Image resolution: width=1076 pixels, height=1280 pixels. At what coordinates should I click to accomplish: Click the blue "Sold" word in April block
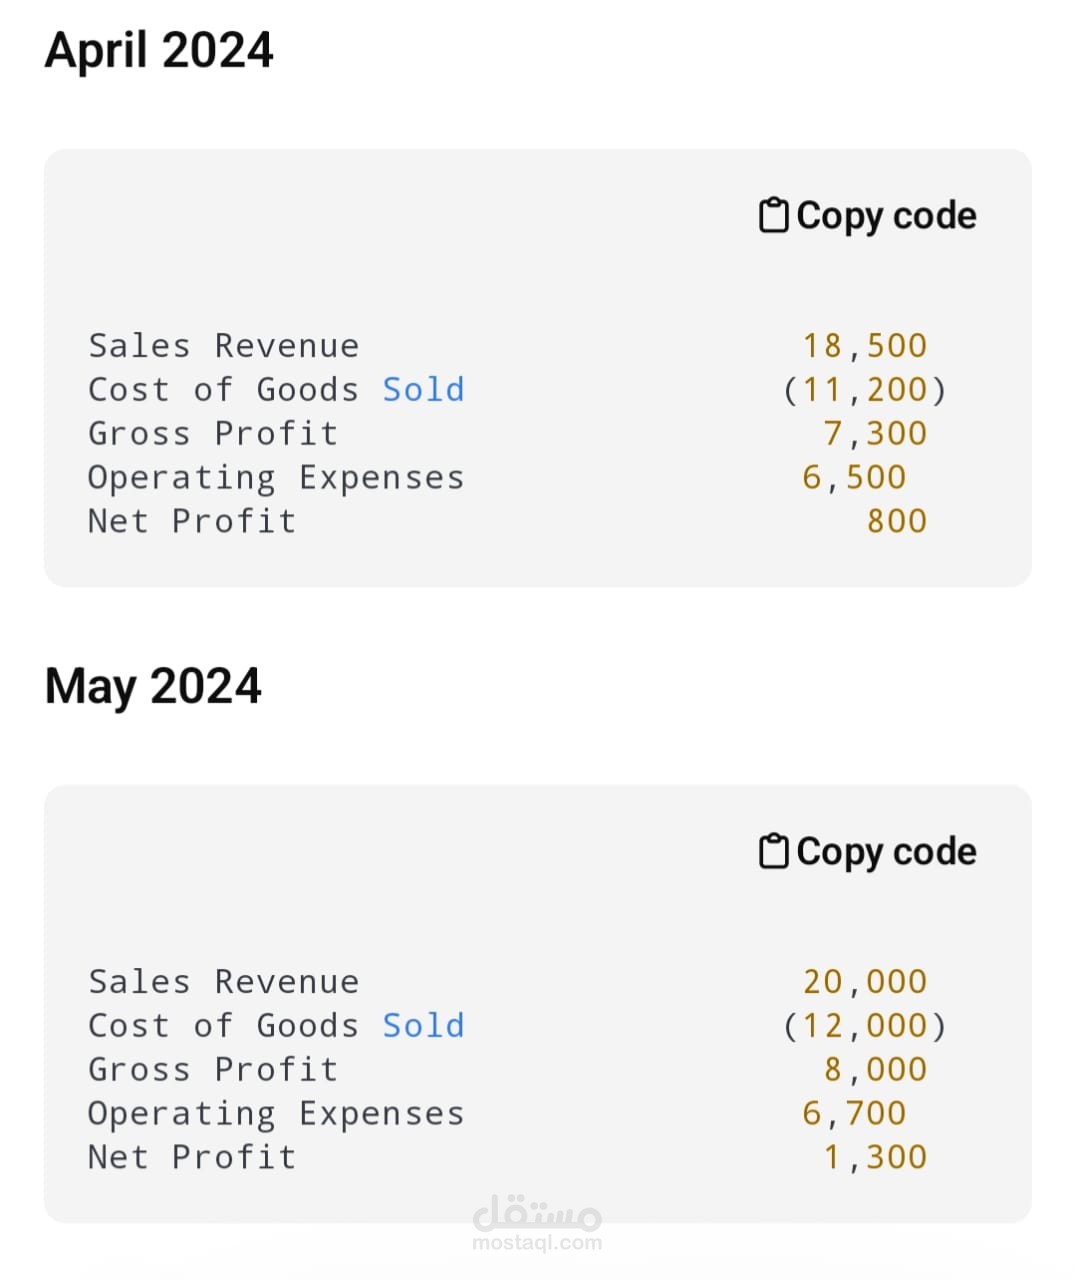(x=423, y=389)
